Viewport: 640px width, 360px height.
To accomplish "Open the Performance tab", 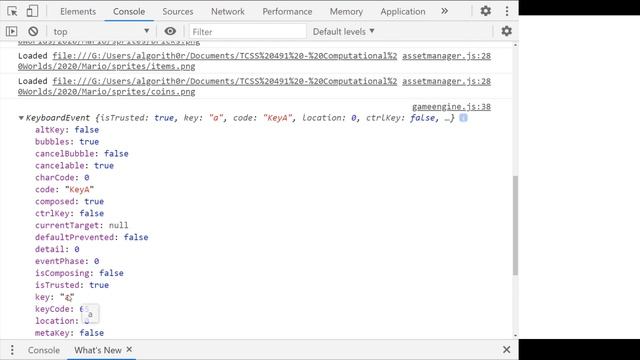I will (287, 11).
